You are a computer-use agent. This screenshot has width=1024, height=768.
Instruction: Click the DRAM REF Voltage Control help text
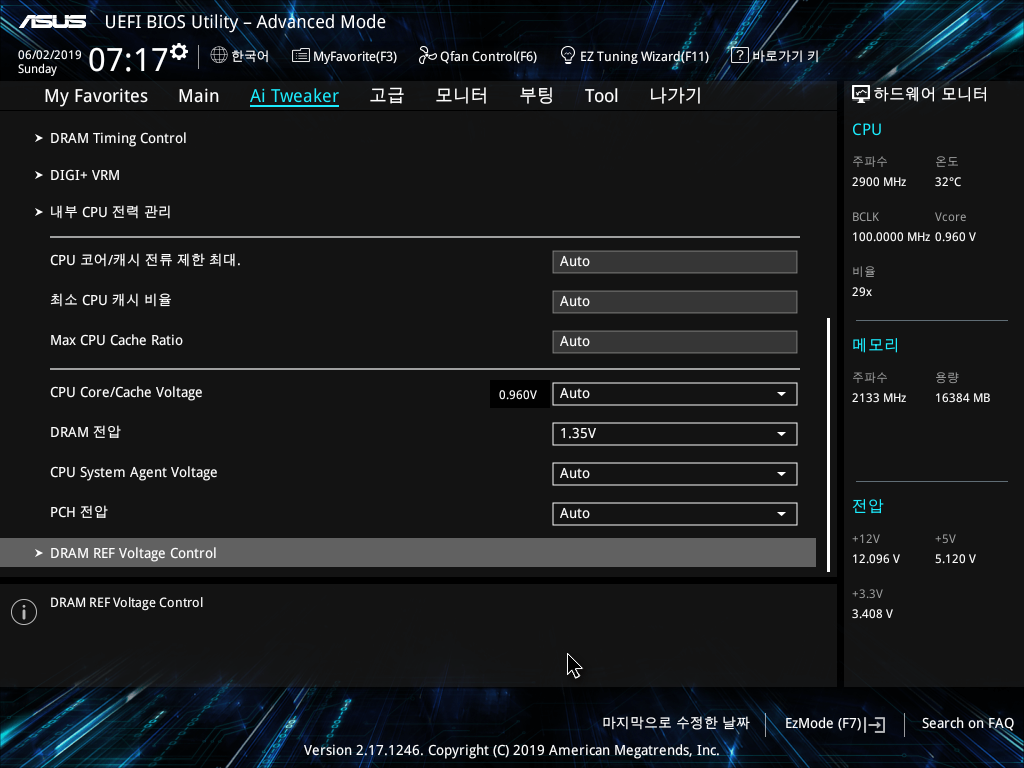coord(126,603)
